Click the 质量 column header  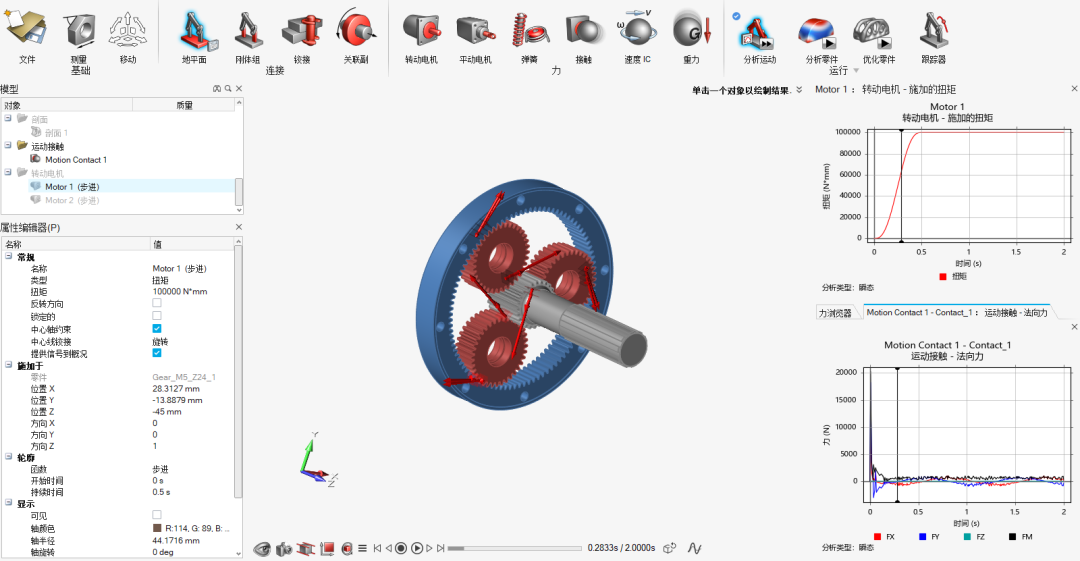[x=184, y=105]
